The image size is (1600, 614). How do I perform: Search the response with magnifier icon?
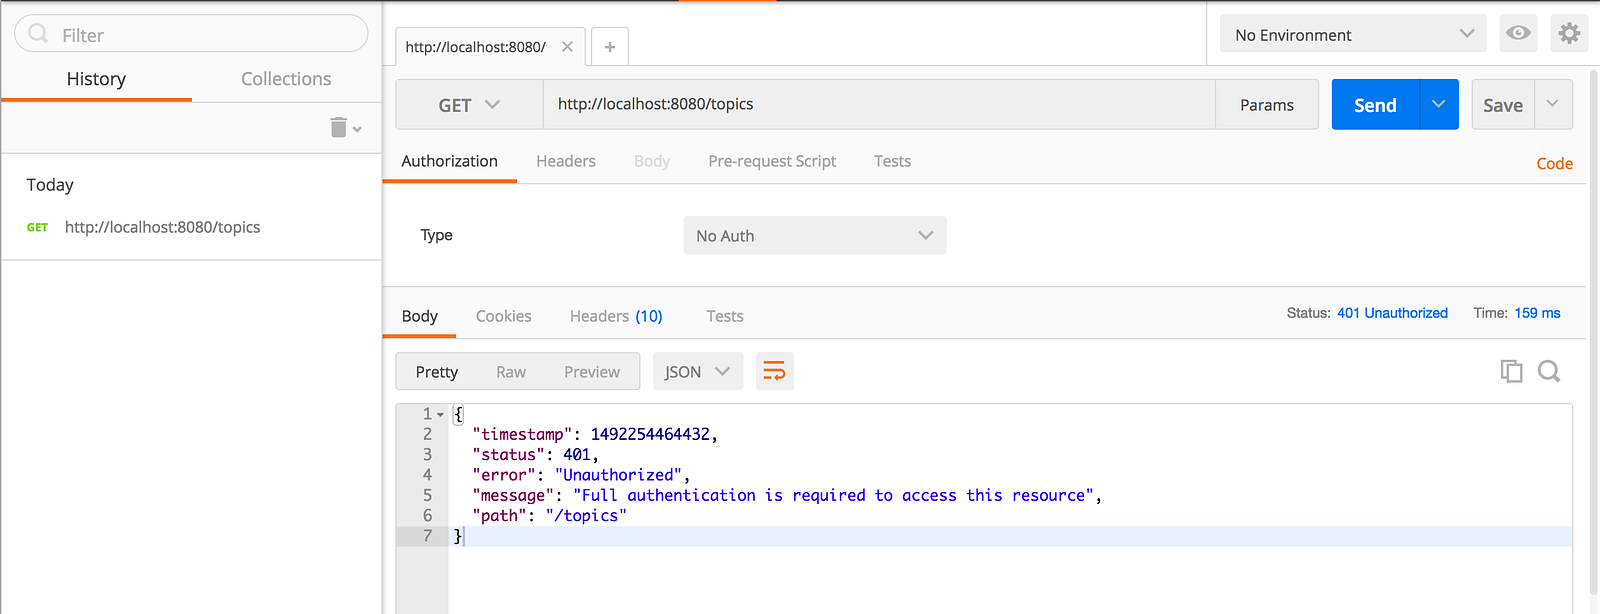(1549, 371)
